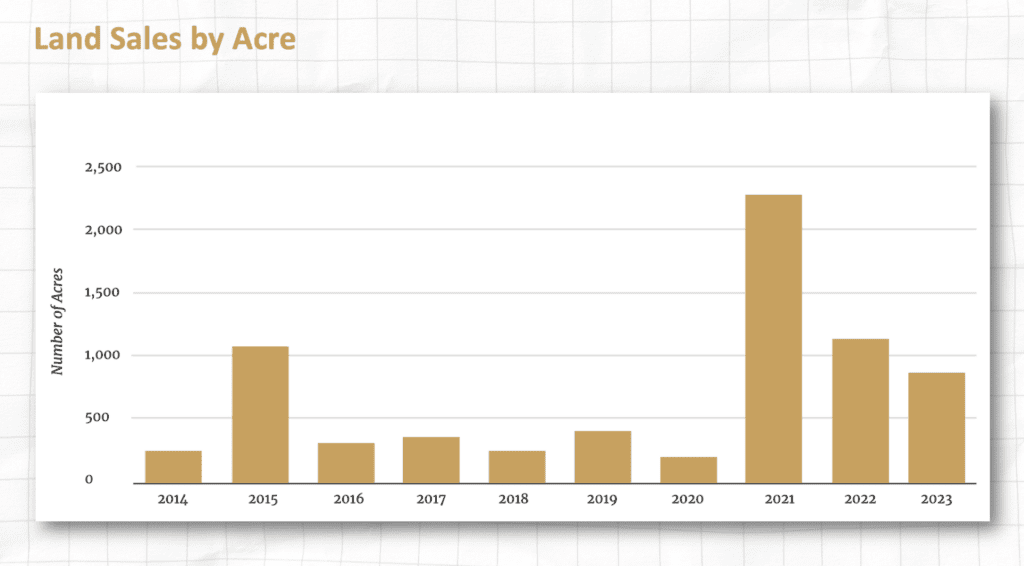Click the 1,000 y-axis label
Screen dimensions: 1024x566
point(101,355)
